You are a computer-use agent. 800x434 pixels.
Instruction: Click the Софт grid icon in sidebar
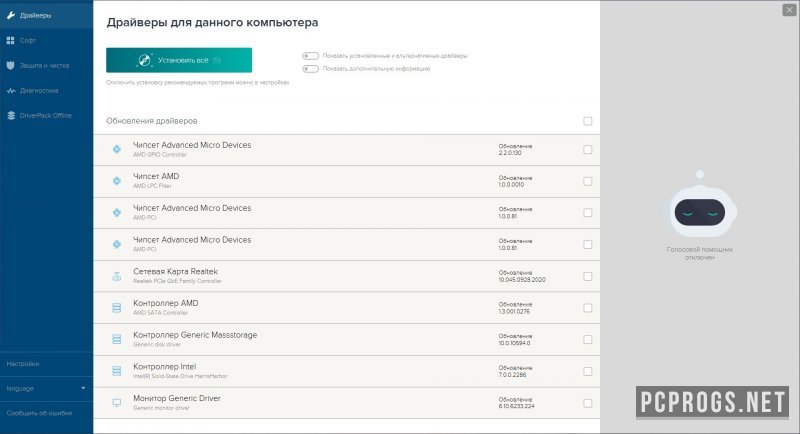[11, 40]
